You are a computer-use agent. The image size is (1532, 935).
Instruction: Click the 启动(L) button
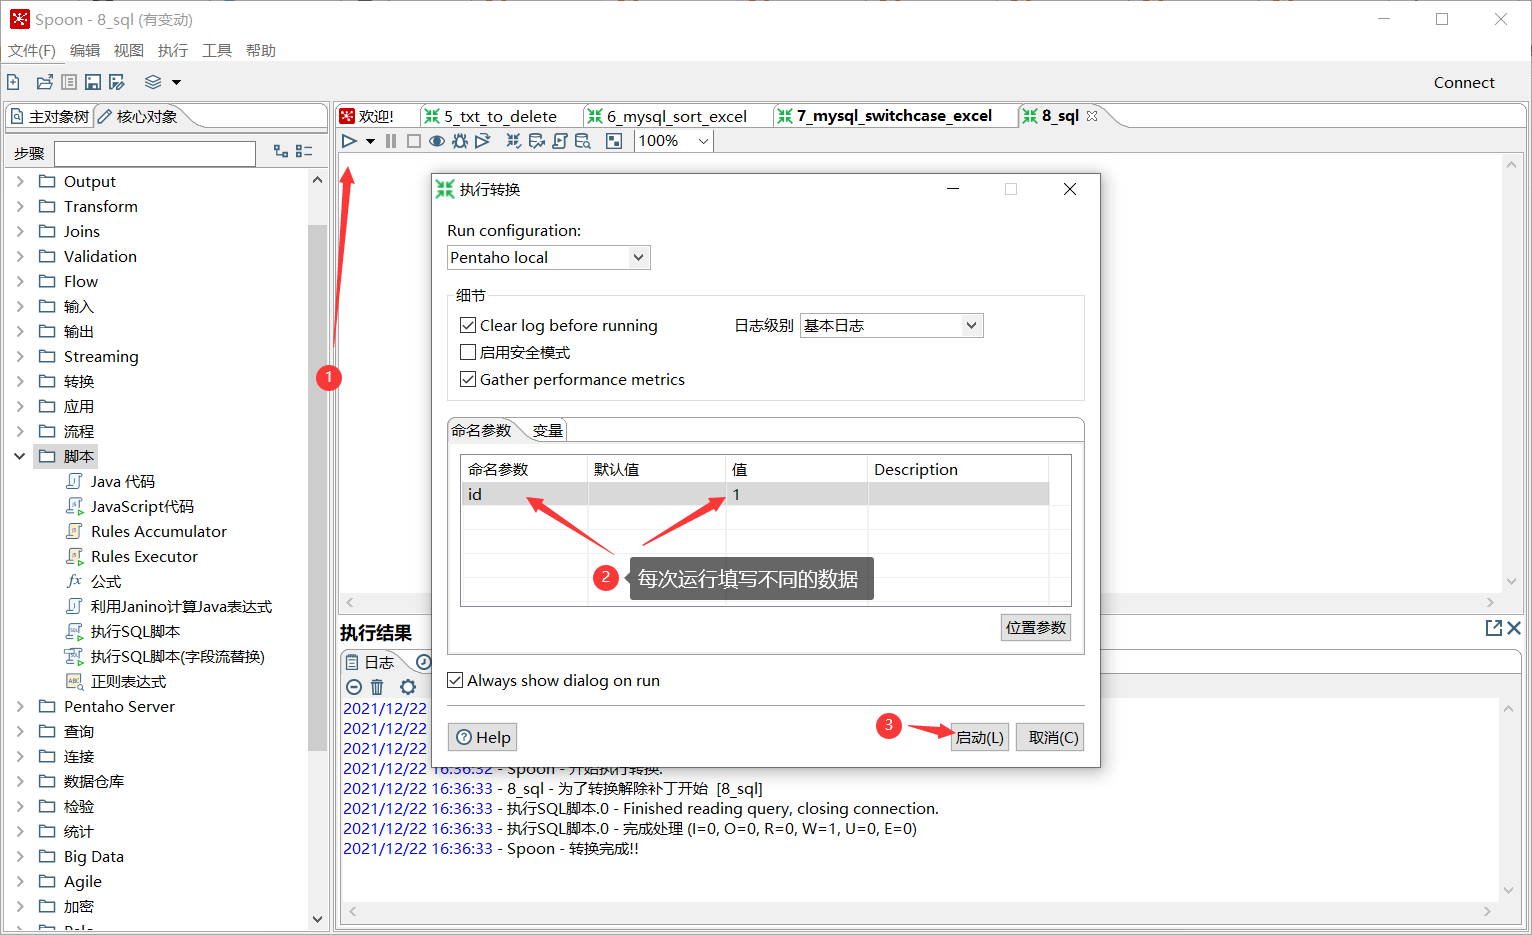[x=979, y=737]
